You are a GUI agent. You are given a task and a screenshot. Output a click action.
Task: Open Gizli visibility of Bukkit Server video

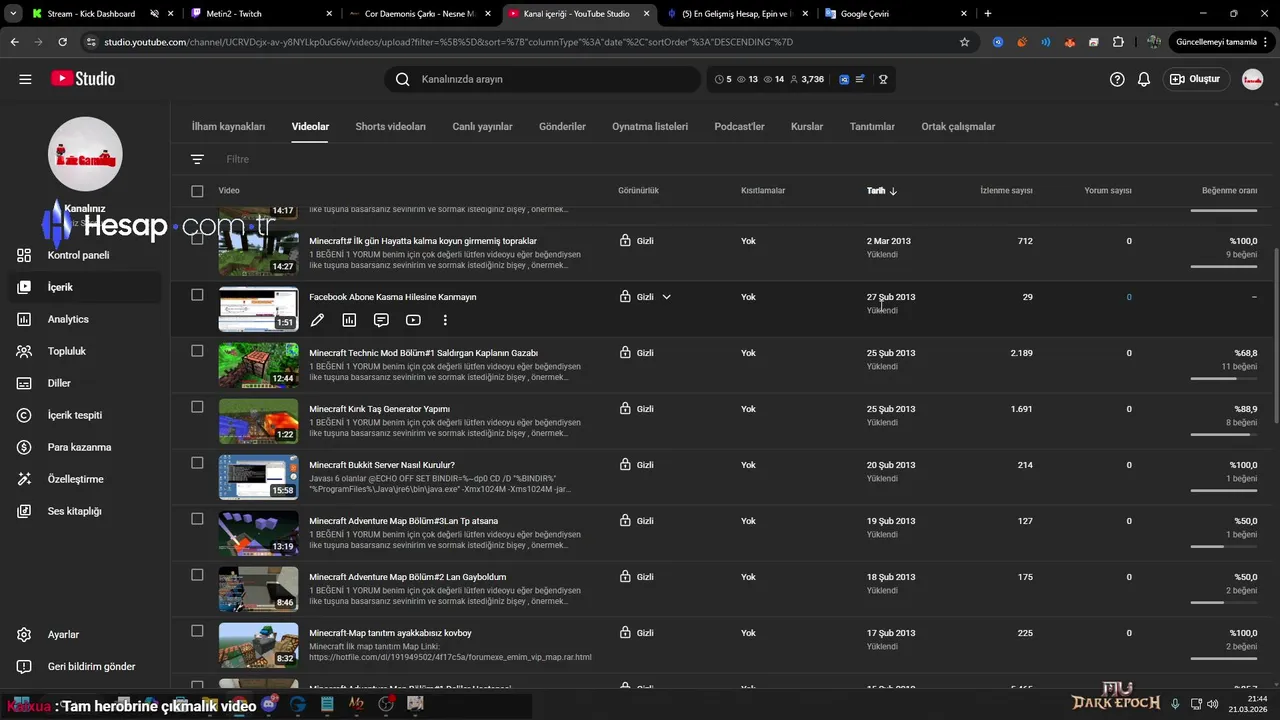coord(636,465)
